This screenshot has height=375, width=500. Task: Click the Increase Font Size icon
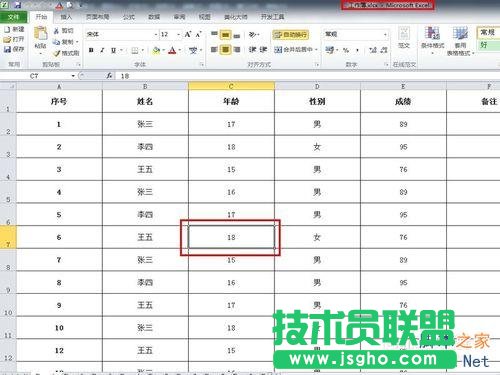(188, 34)
